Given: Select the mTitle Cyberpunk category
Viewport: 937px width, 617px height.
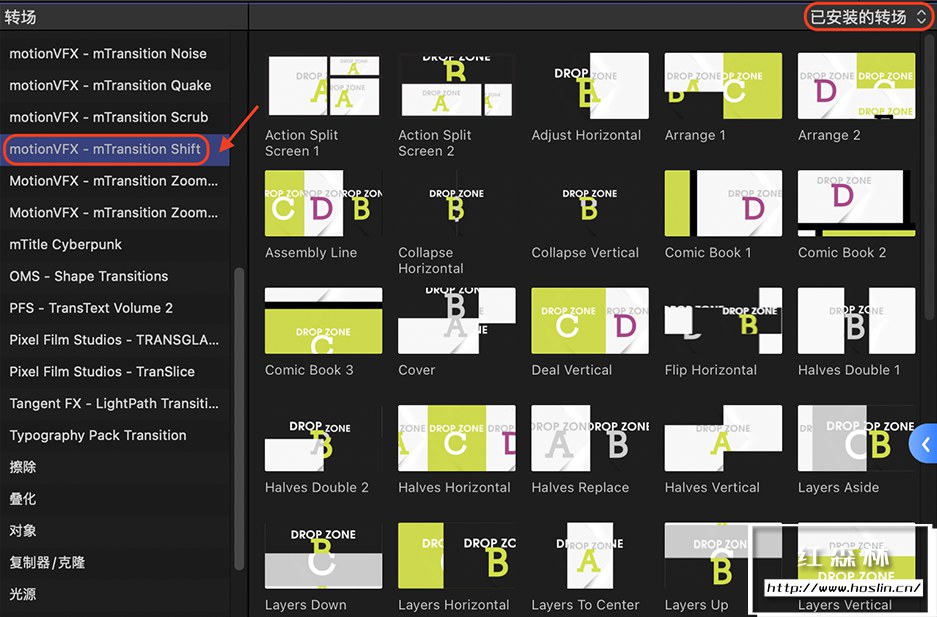Looking at the screenshot, I should pyautogui.click(x=66, y=244).
